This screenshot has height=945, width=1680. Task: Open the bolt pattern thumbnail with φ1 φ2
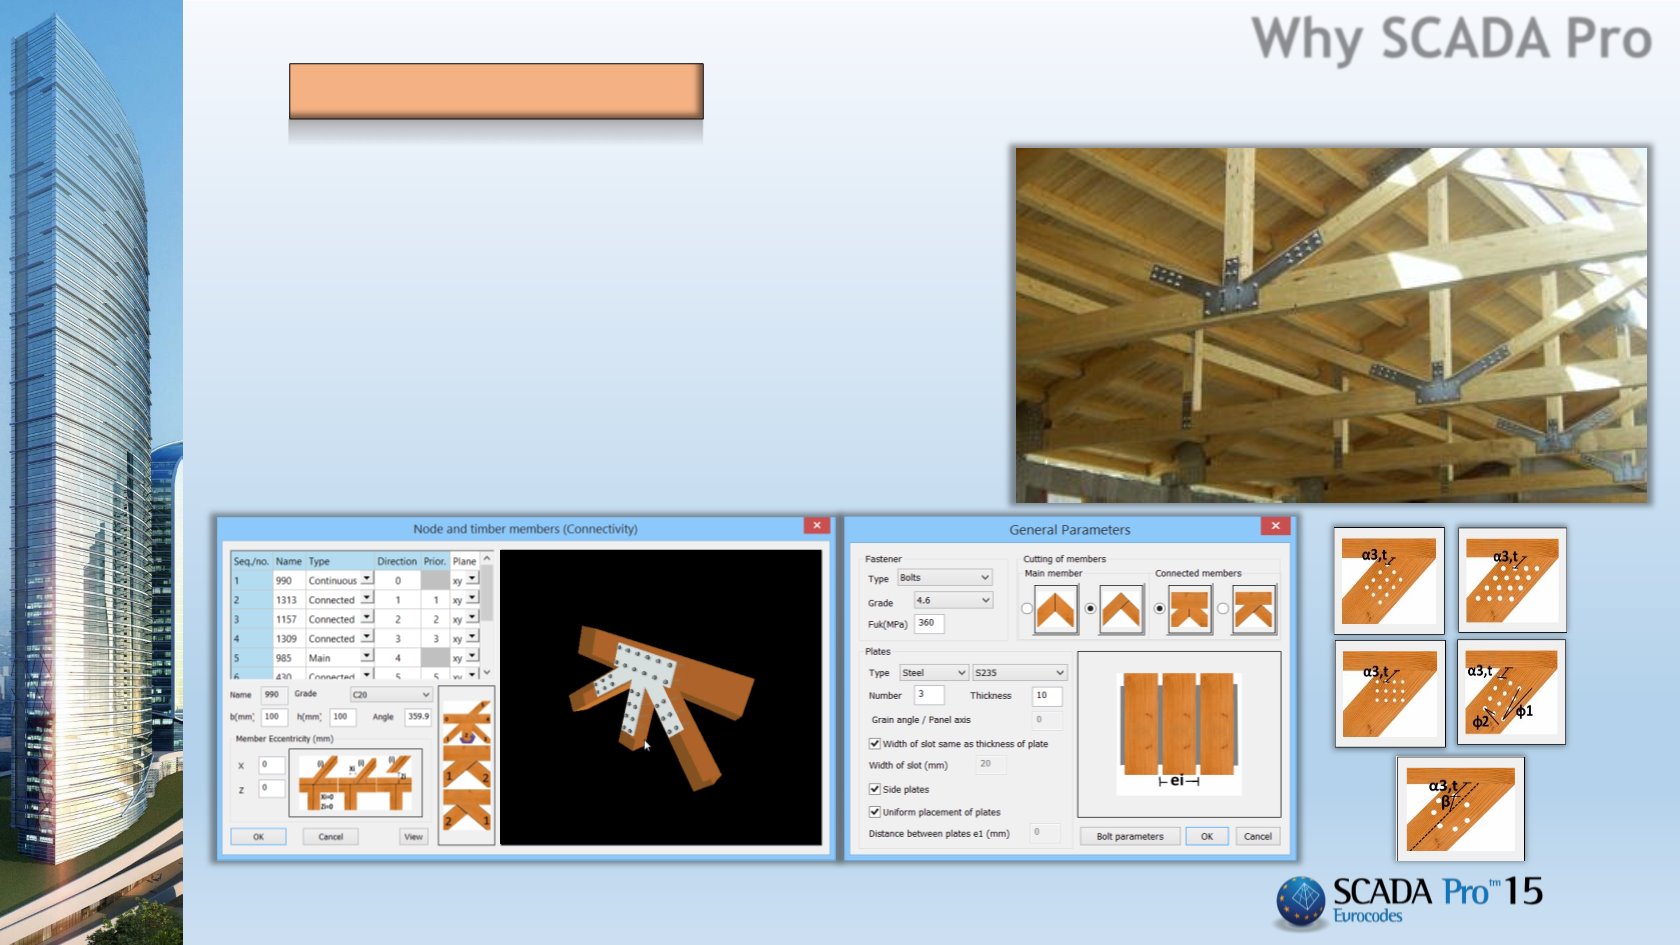pyautogui.click(x=1512, y=692)
